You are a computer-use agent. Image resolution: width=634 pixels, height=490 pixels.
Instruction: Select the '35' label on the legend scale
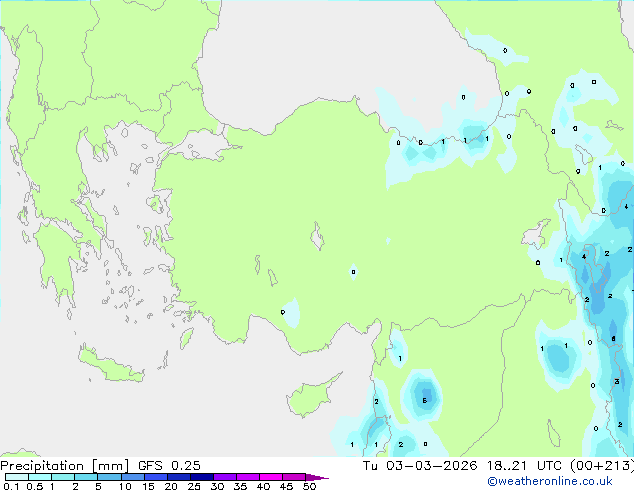(x=240, y=486)
